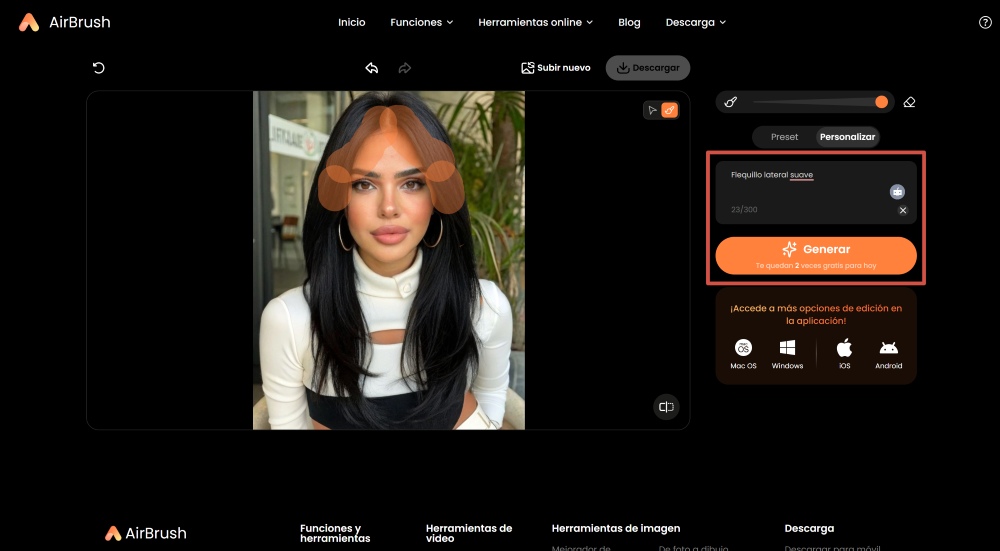Image resolution: width=1000 pixels, height=551 pixels.
Task: Switch to the Personalizar tab
Action: pos(847,136)
